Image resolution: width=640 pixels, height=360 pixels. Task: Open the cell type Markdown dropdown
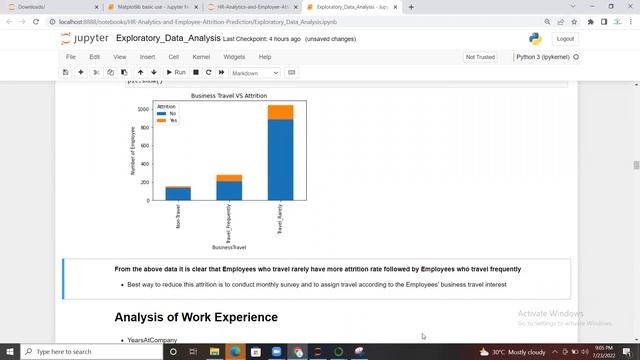point(255,73)
